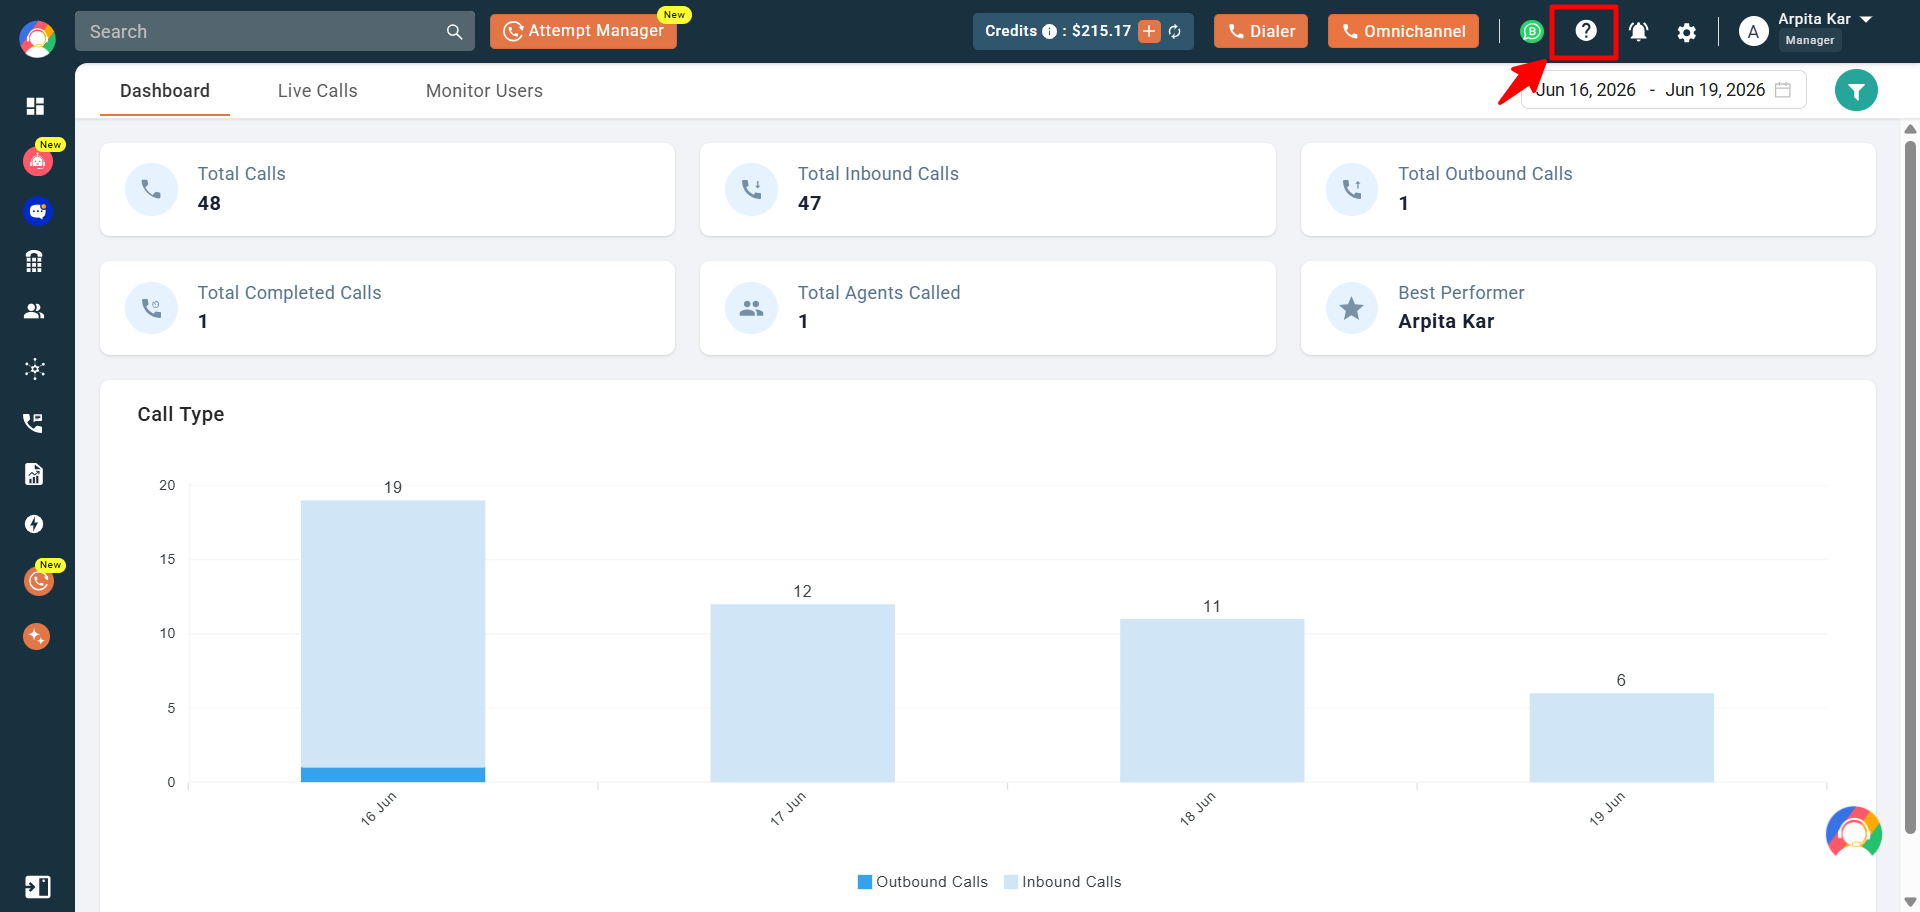Screen dimensions: 1920x912
Task: Click the Total Inbound Calls card
Action: 988,189
